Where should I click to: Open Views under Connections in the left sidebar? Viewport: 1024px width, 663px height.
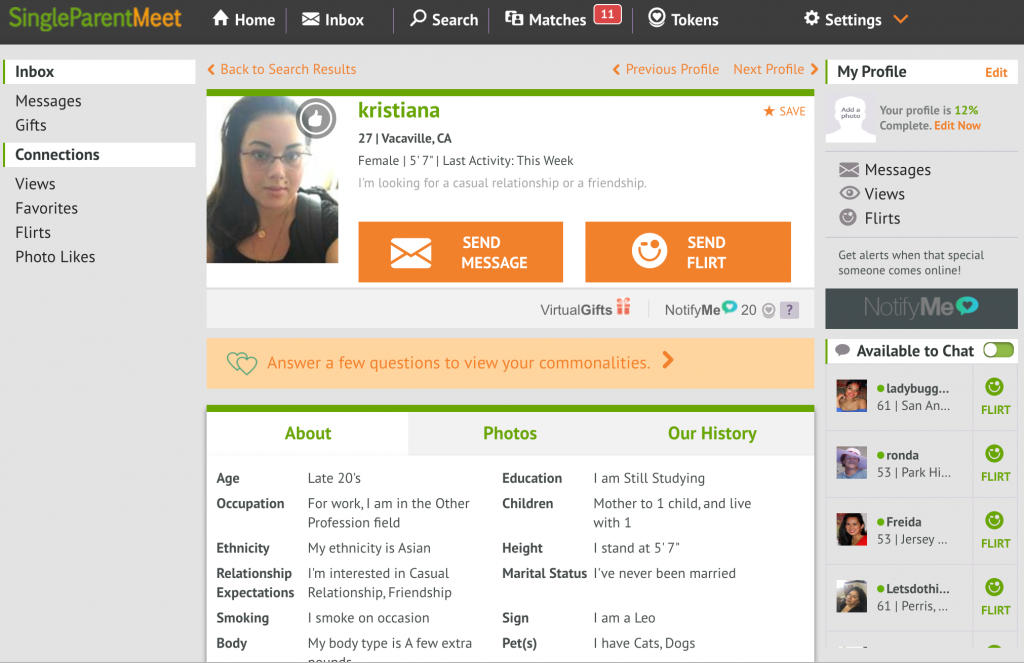pos(35,184)
